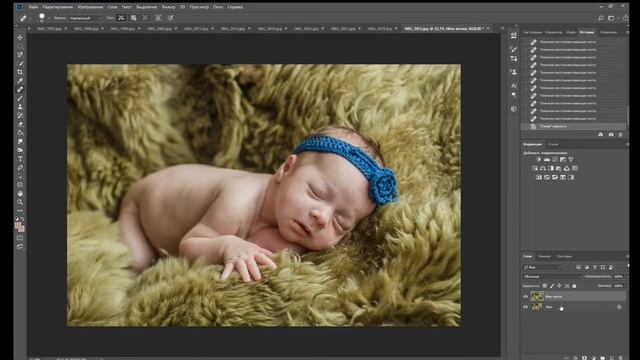
Task: Open the 'Изображение' menu
Action: click(x=90, y=7)
